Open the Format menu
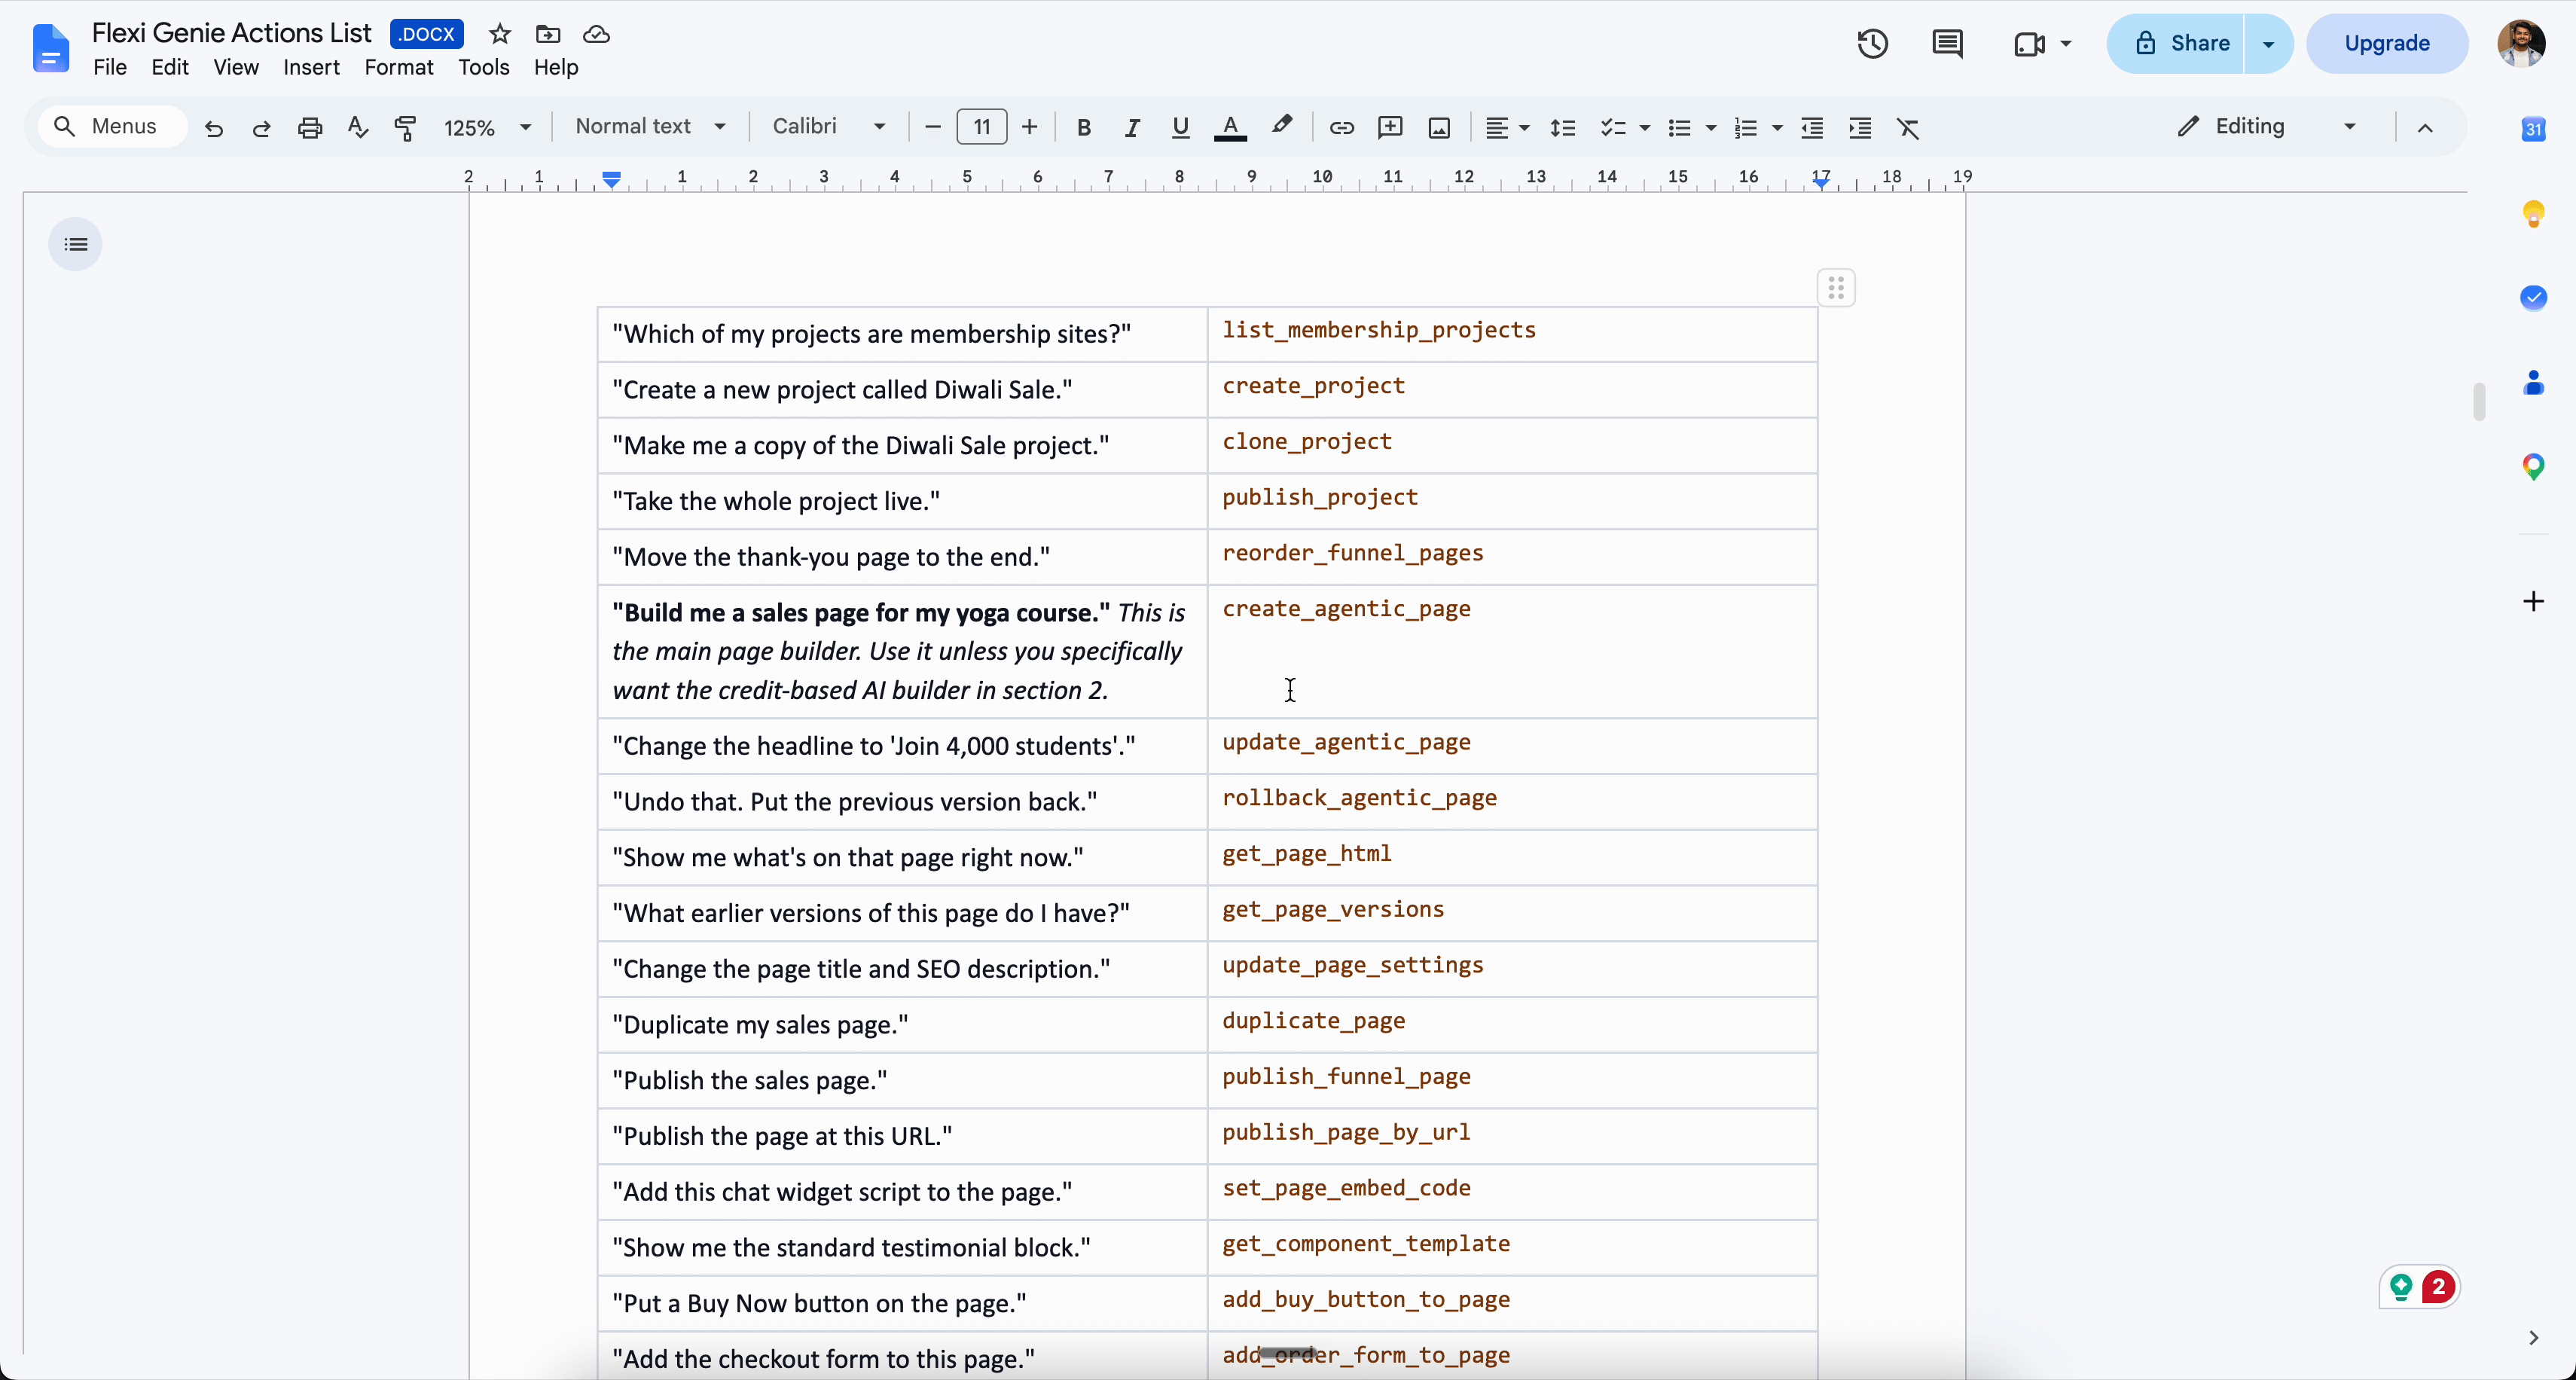Screen dimensions: 2576x1380 tap(399, 68)
